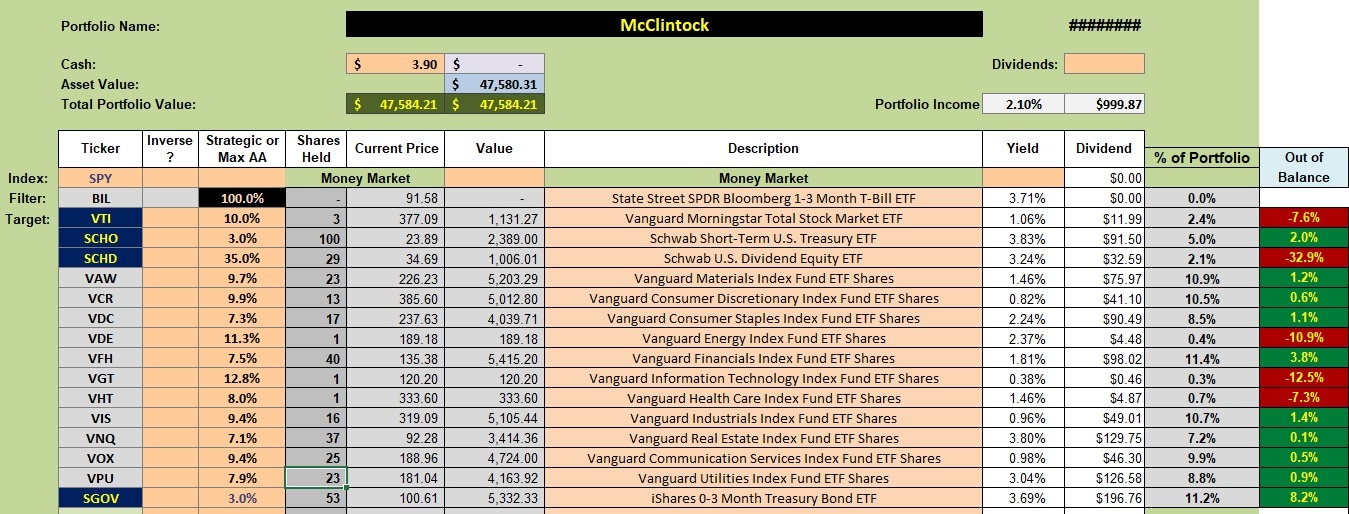Select the VGT ticker cell

(100, 378)
